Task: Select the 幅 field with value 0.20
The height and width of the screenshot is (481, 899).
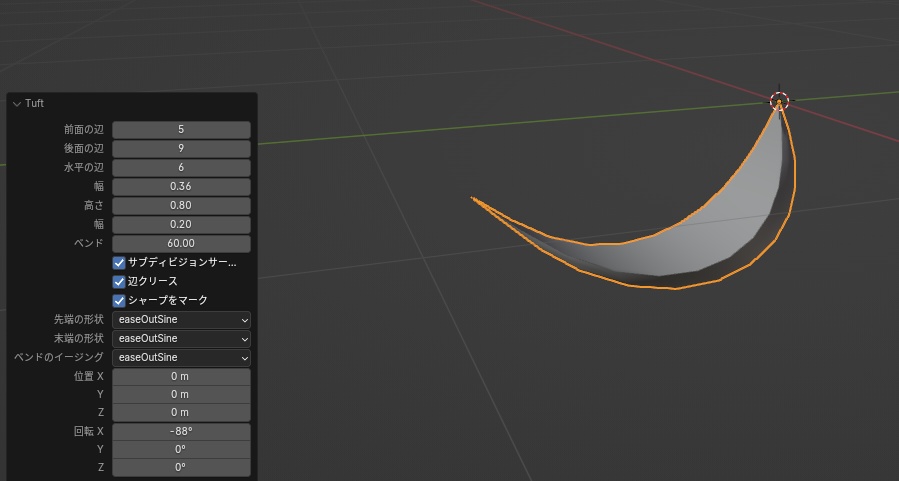Action: pos(181,224)
